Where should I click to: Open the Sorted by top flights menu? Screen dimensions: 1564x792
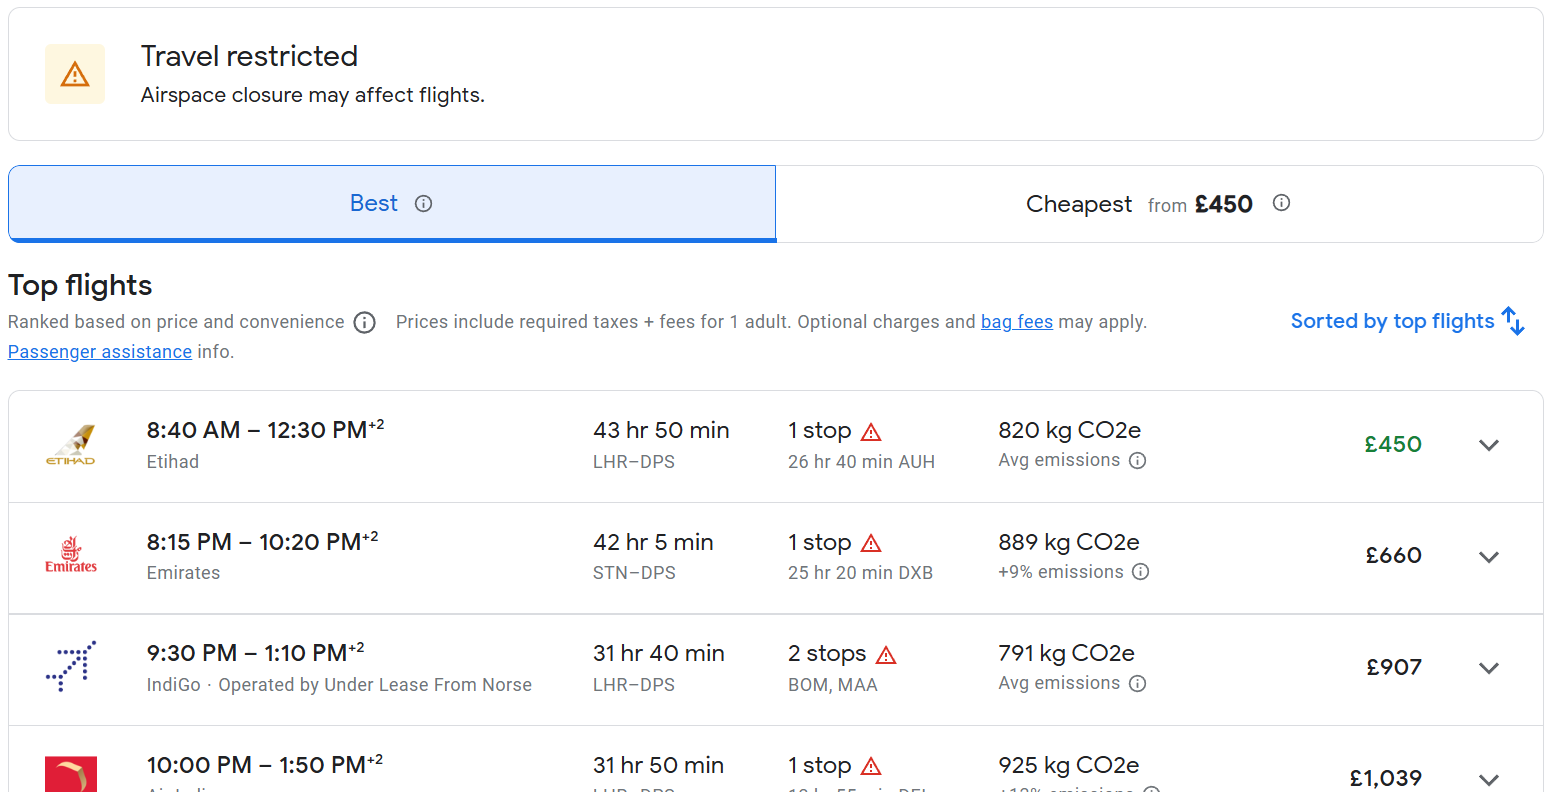click(x=1407, y=321)
